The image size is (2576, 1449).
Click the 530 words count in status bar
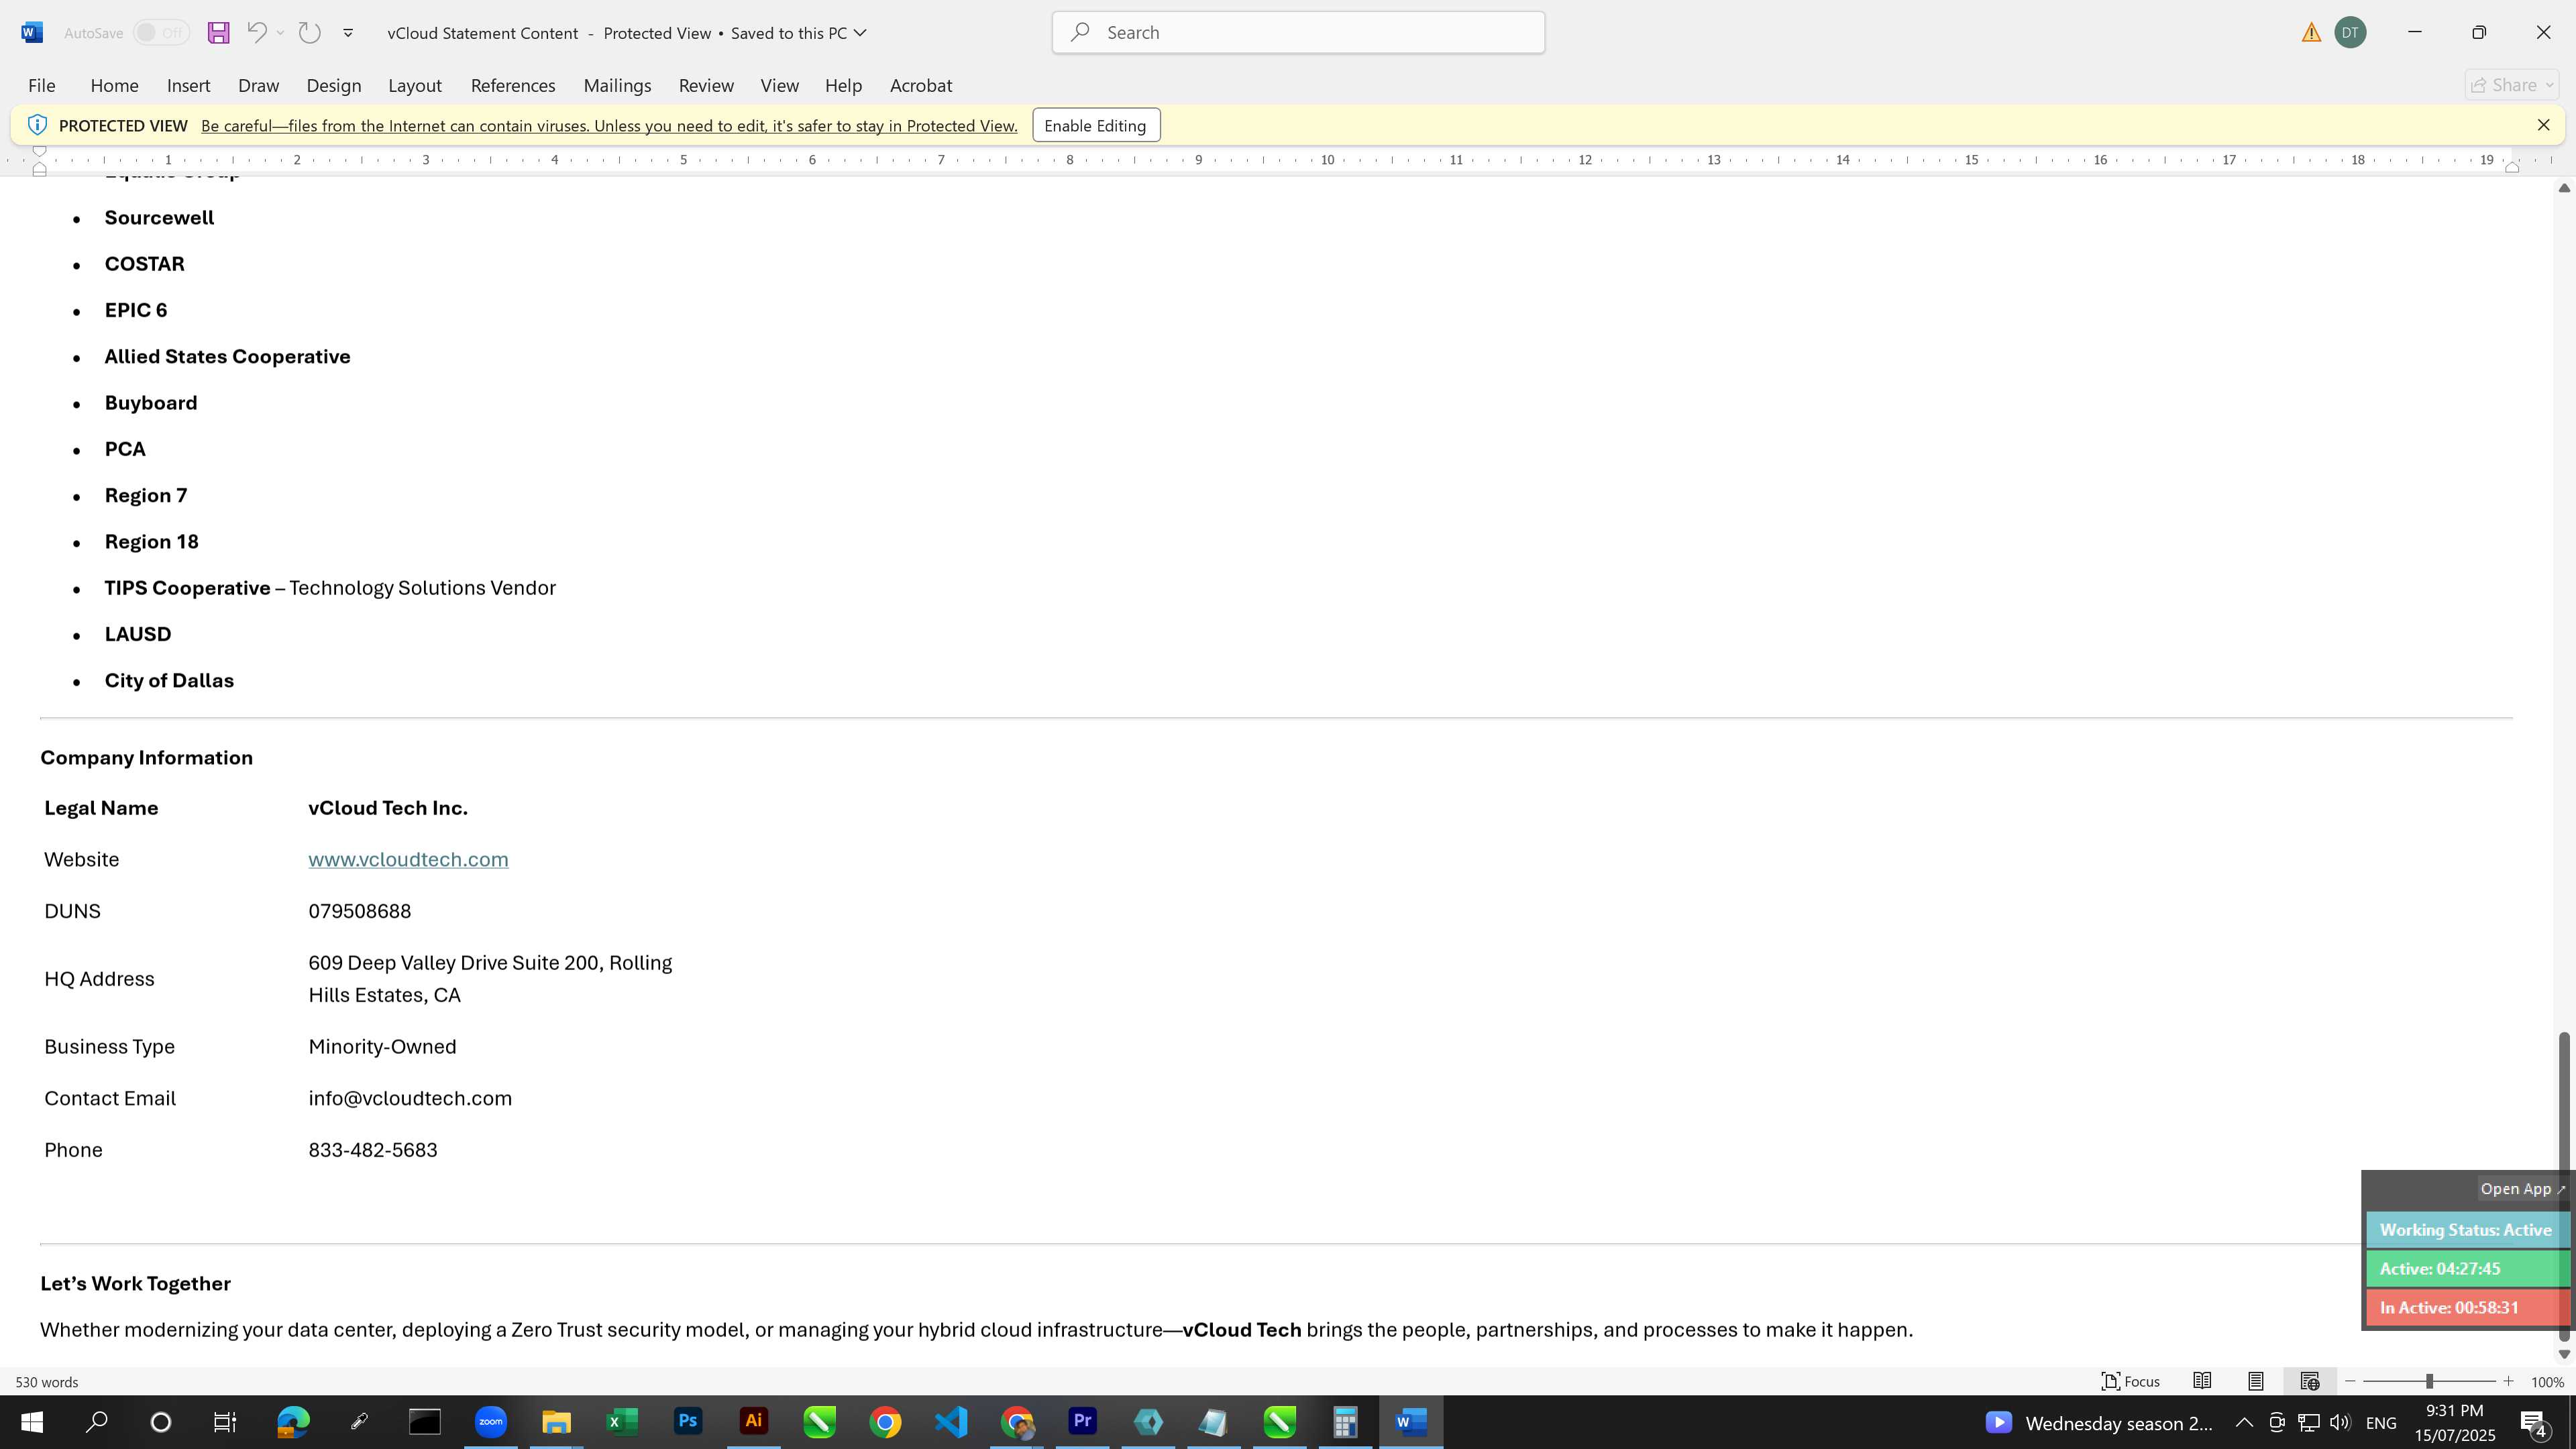pos(47,1382)
